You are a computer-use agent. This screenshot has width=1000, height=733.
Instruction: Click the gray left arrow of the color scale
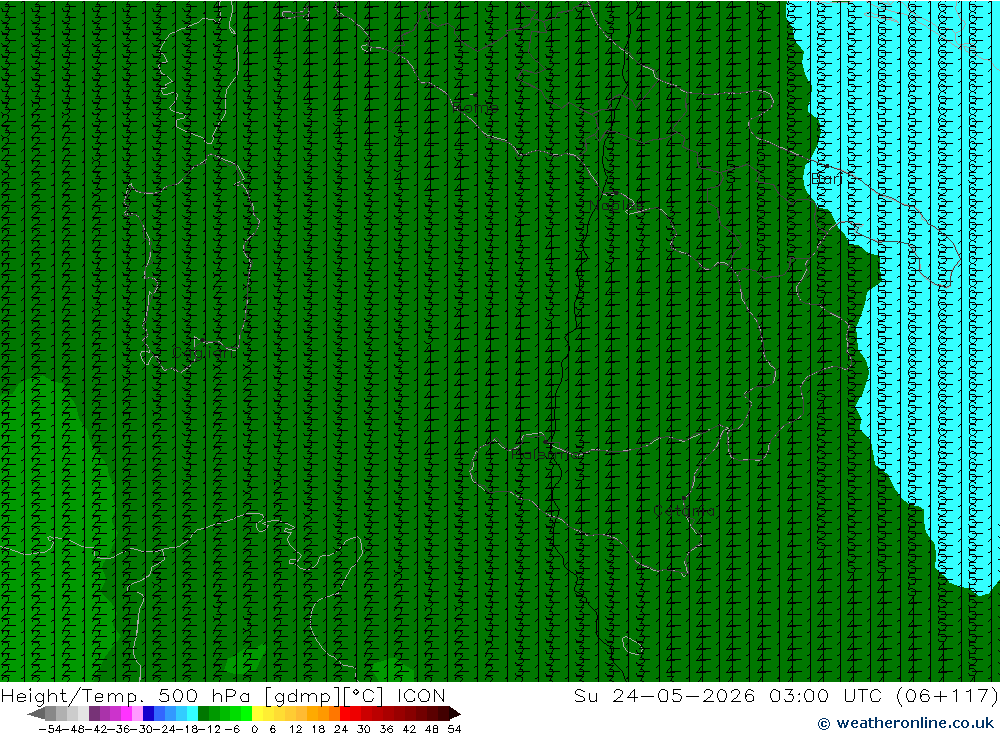(x=36, y=713)
